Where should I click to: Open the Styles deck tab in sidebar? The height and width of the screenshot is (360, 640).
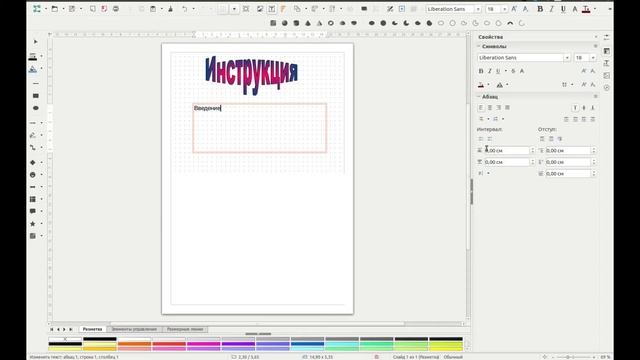(607, 63)
